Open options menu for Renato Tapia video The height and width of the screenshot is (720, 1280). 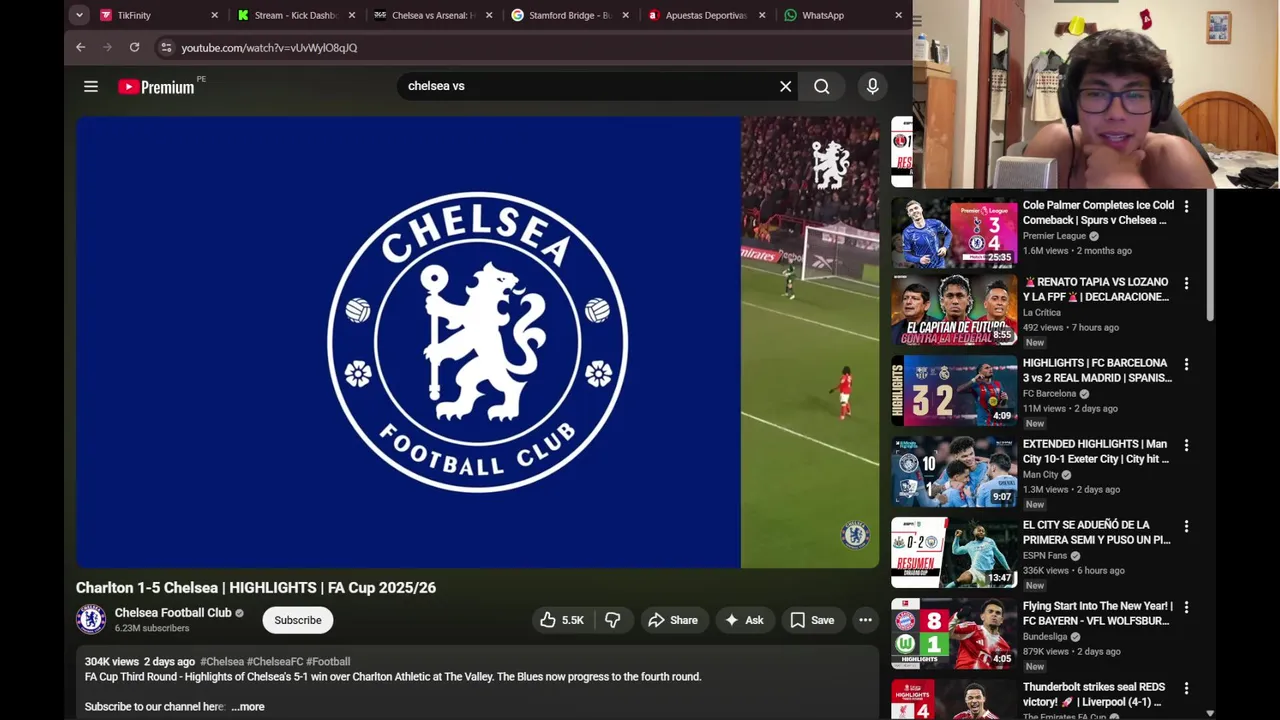click(1187, 284)
